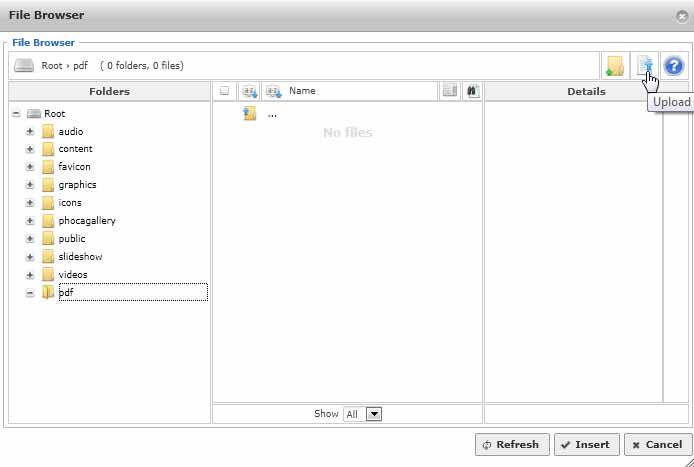Expand the icons folder
This screenshot has width=694, height=467.
point(30,203)
